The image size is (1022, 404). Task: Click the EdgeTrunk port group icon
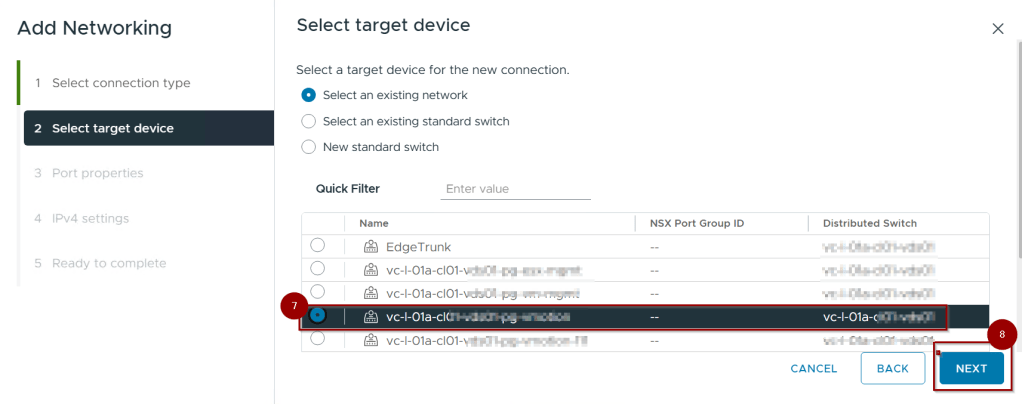[369, 246]
